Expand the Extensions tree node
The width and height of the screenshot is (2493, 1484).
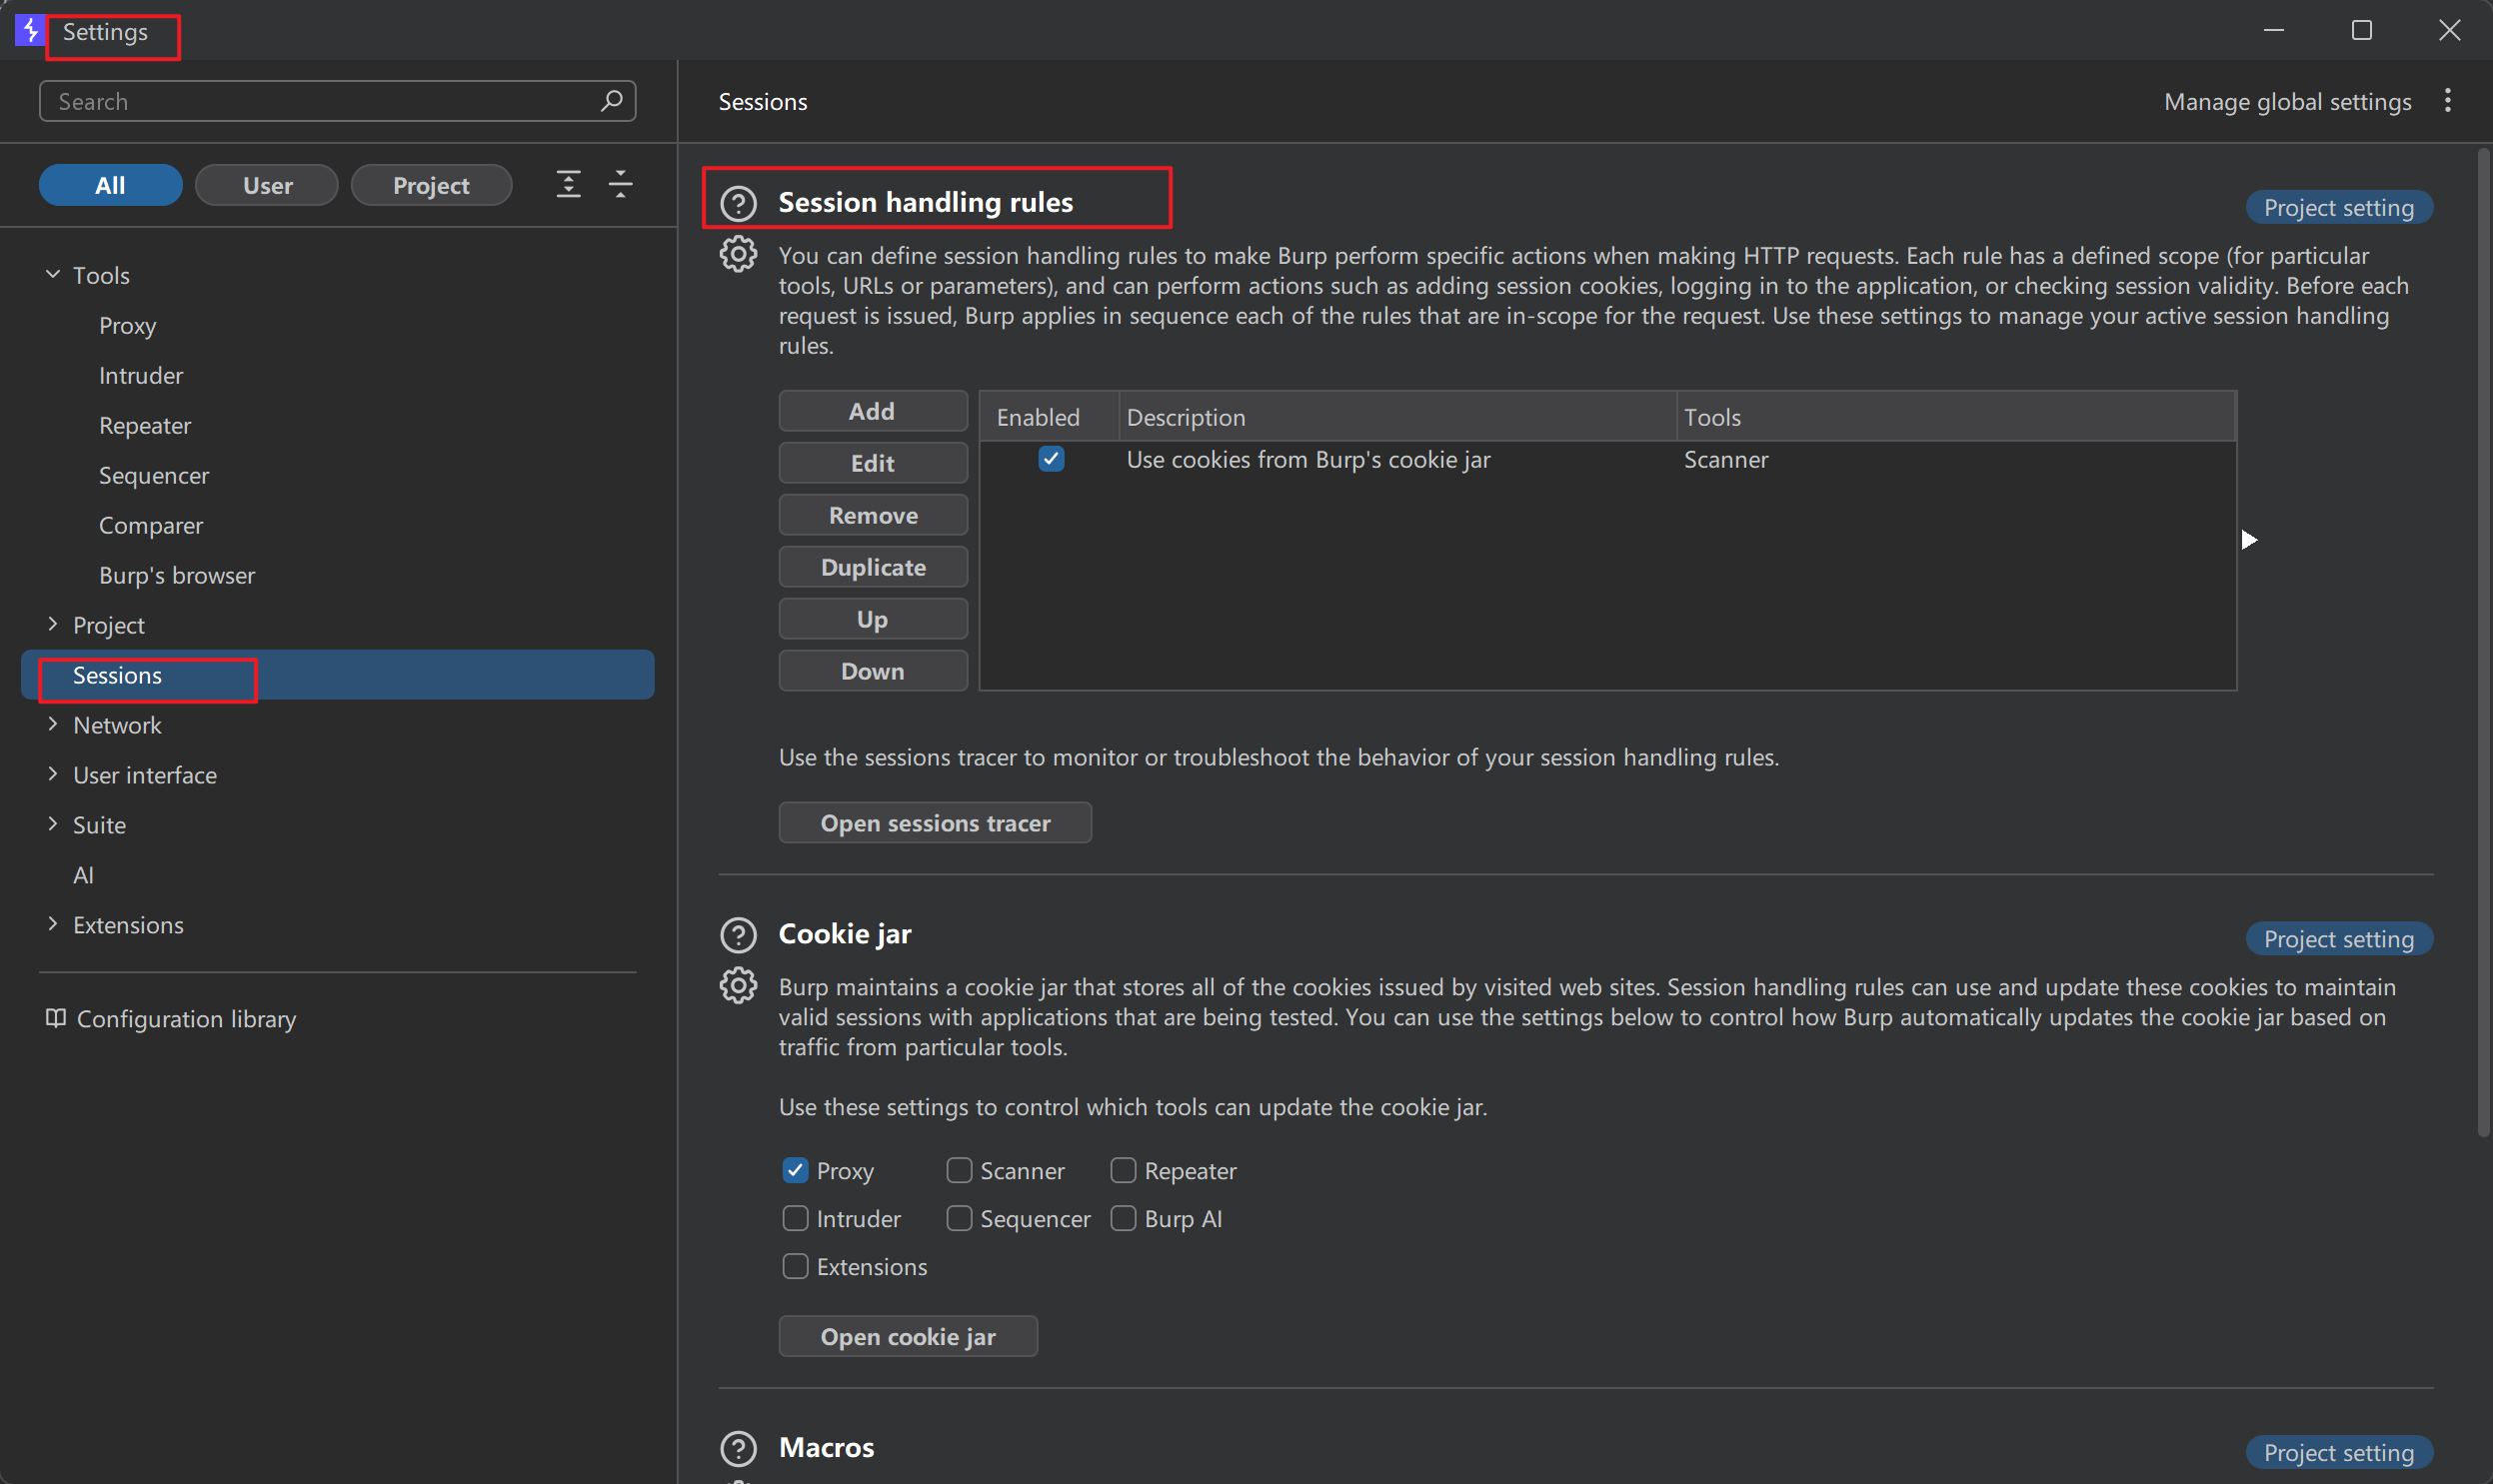tap(52, 924)
